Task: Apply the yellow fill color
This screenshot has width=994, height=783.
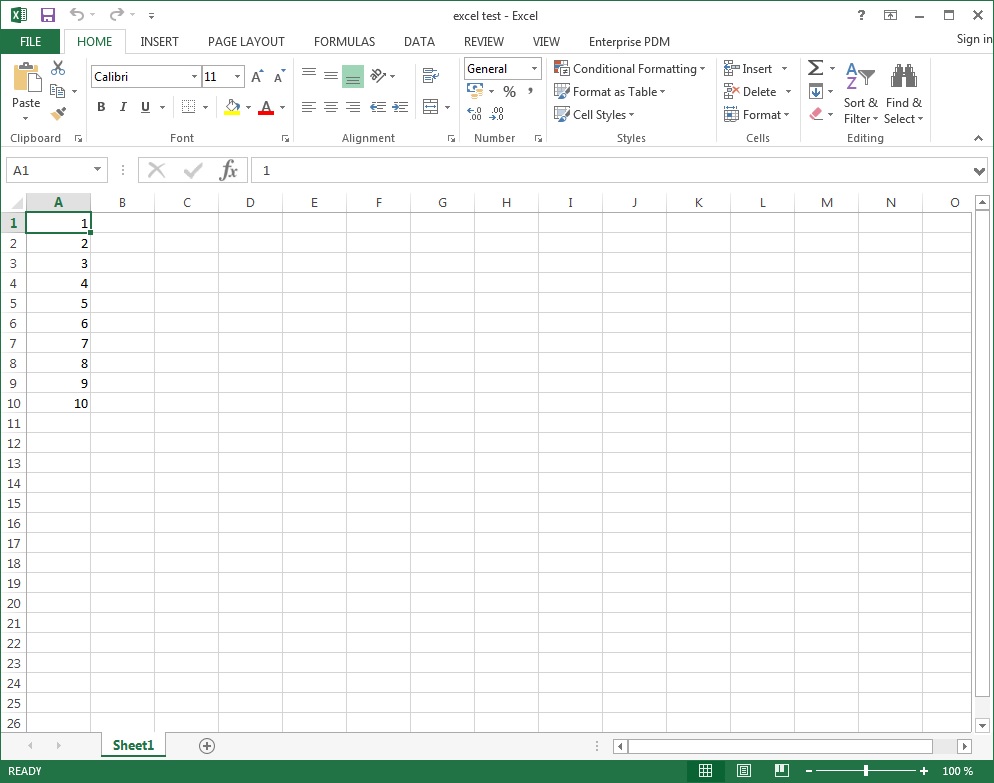Action: point(232,107)
